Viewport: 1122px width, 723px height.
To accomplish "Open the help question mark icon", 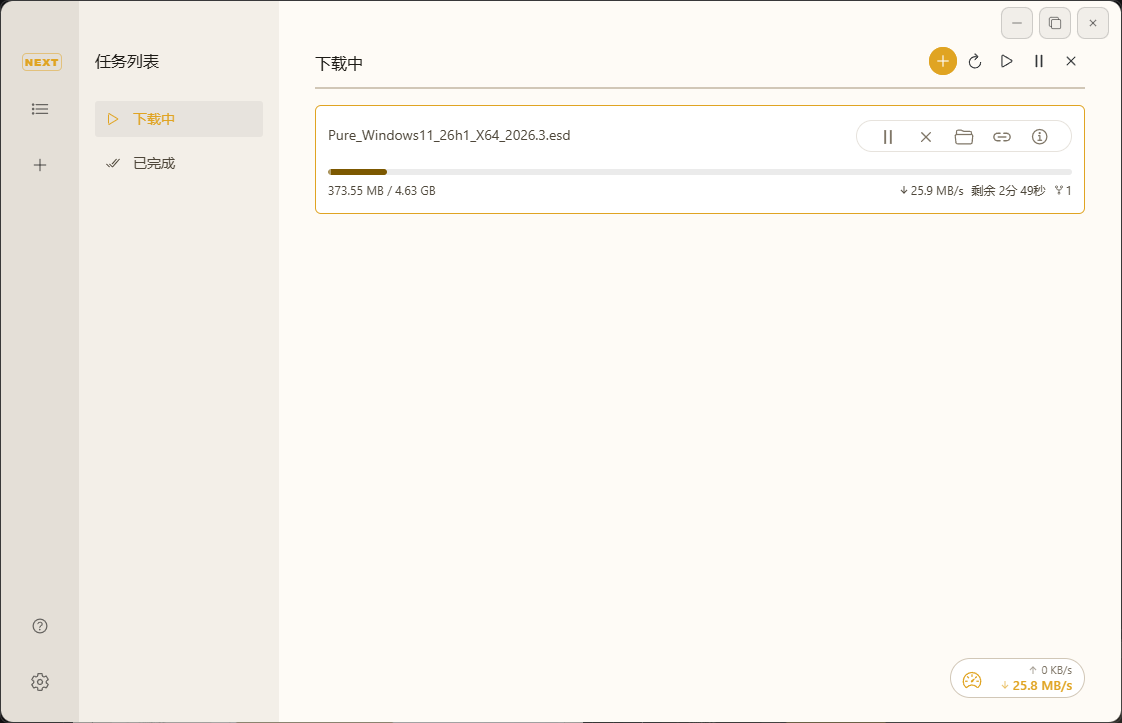I will point(40,626).
